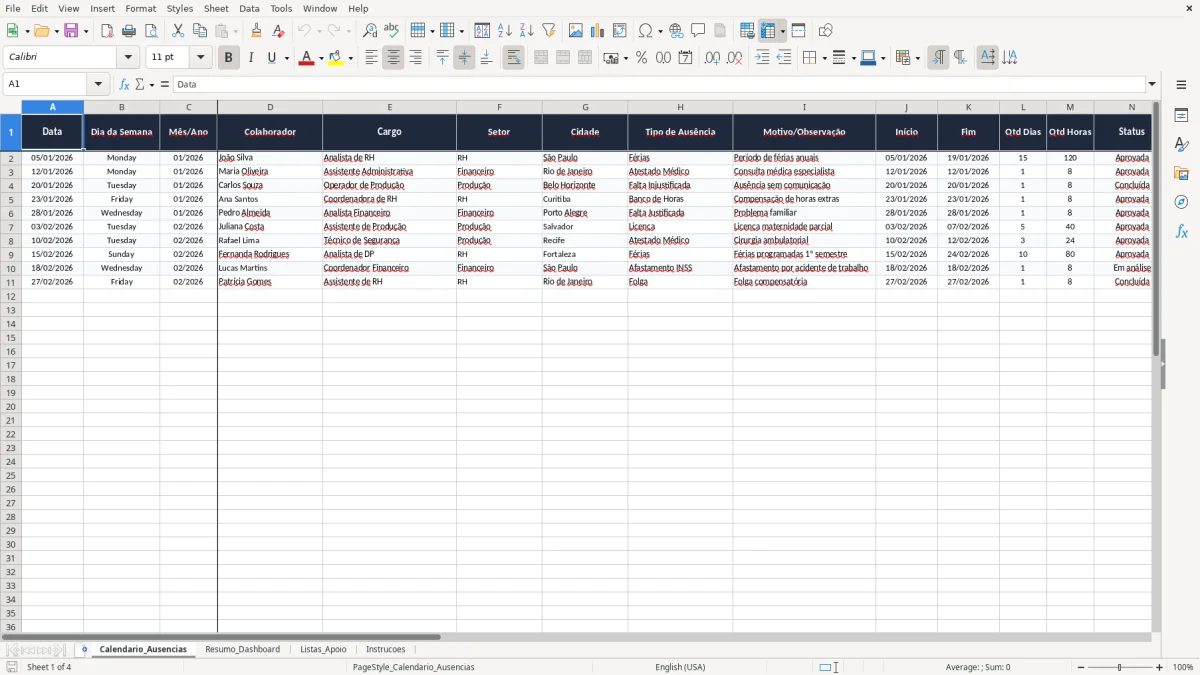The height and width of the screenshot is (675, 1200).
Task: Open Find & Replace icon
Action: point(370,31)
